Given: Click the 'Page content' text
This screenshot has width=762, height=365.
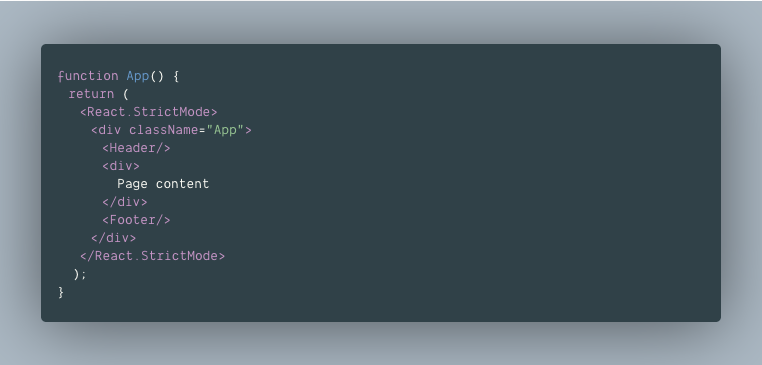Looking at the screenshot, I should point(163,184).
